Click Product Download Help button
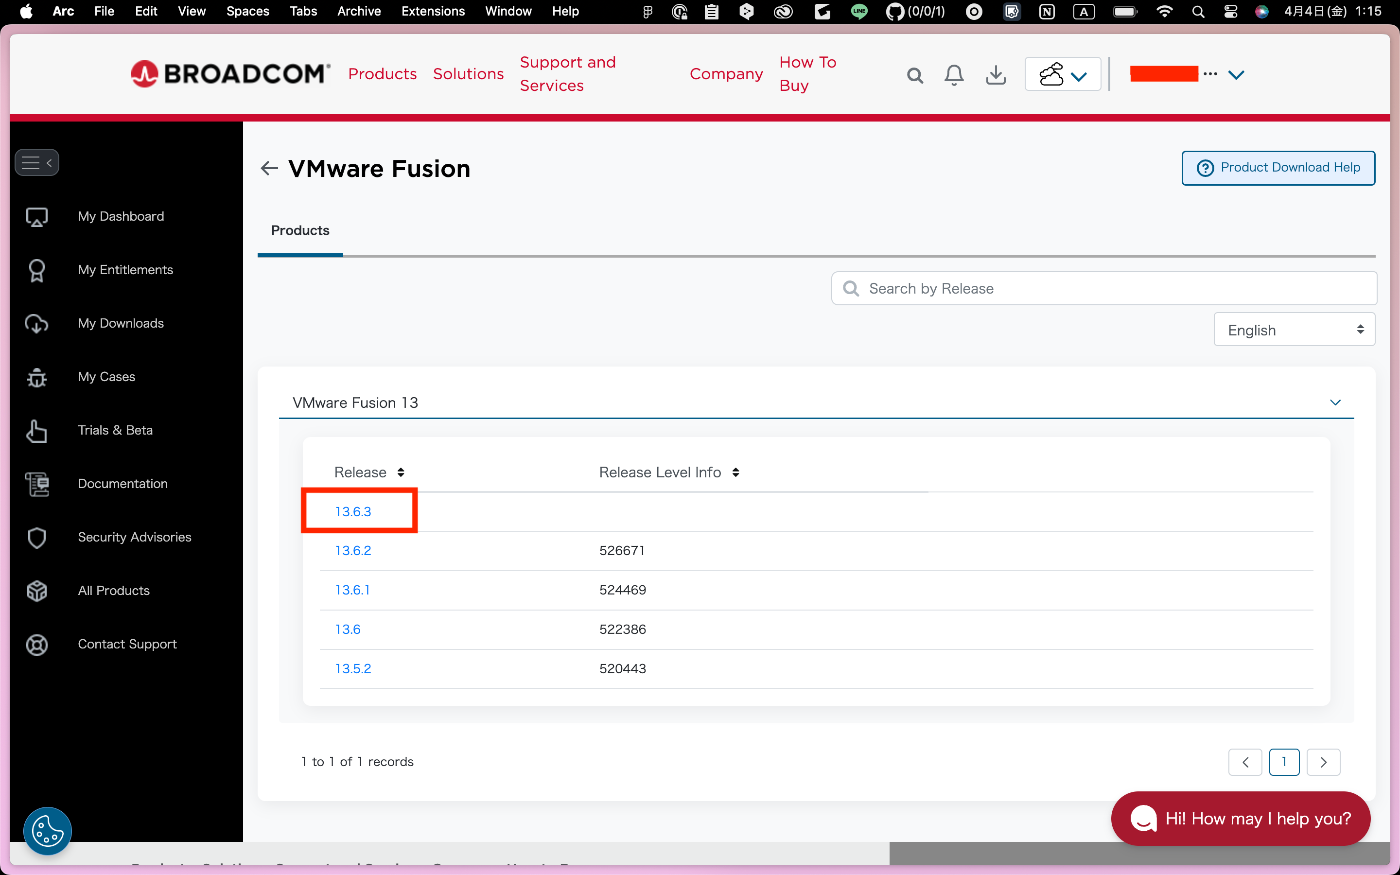This screenshot has height=875, width=1400. coord(1278,168)
